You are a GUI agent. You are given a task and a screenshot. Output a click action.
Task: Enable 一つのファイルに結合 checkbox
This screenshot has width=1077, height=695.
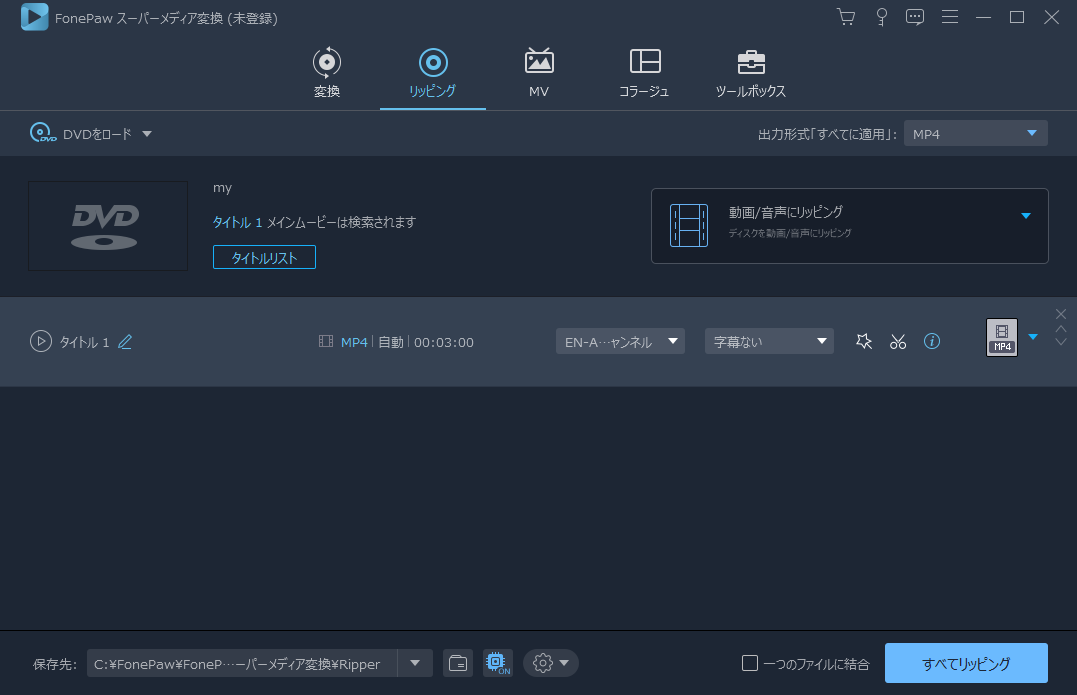[x=750, y=663]
